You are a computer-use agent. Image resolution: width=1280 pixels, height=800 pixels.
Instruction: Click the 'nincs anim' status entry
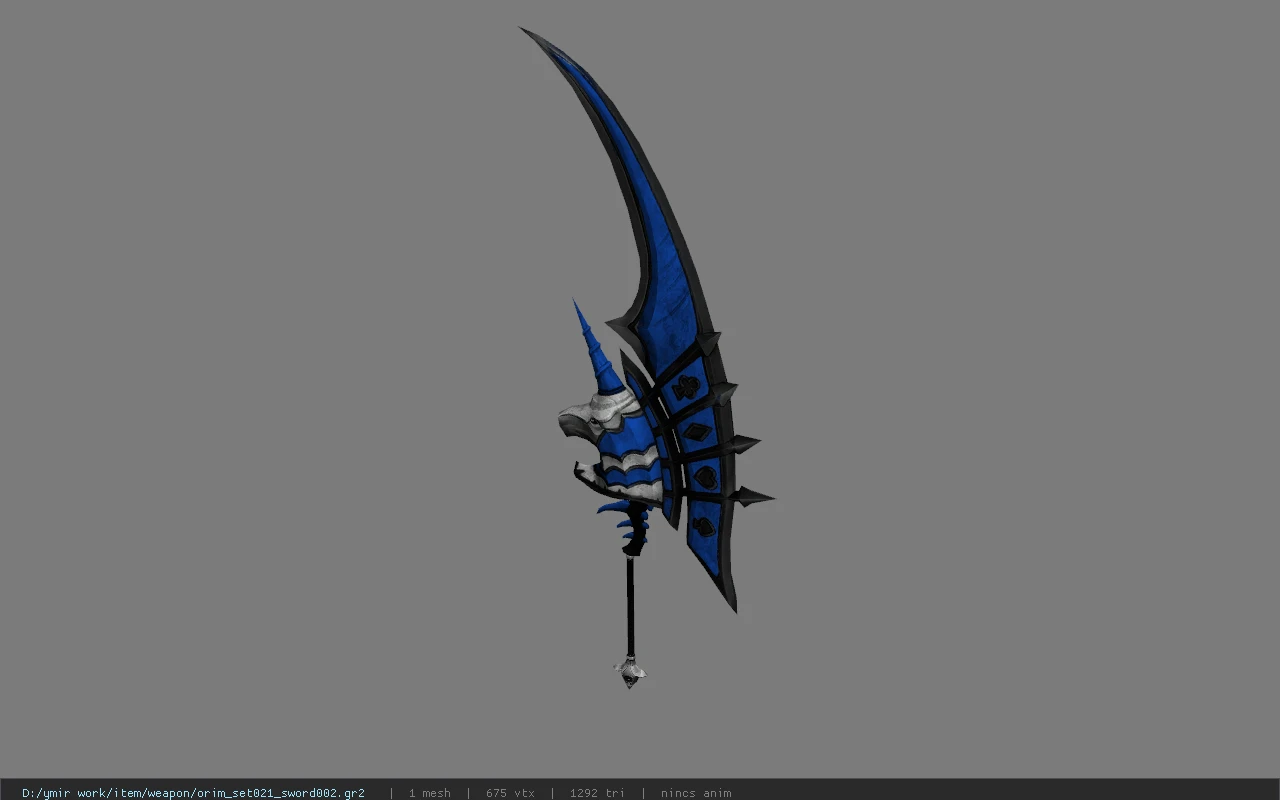pyautogui.click(x=696, y=793)
